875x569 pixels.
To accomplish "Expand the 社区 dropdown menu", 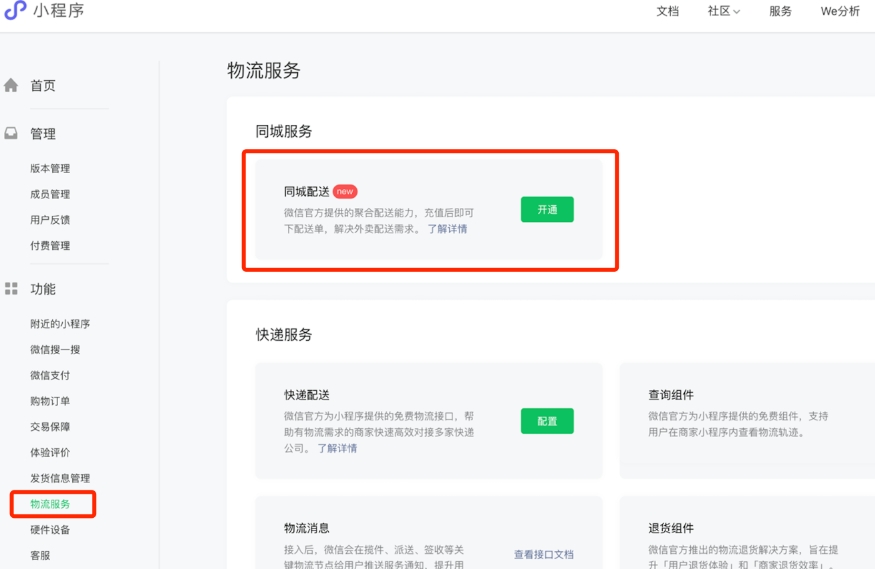I will pyautogui.click(x=724, y=11).
